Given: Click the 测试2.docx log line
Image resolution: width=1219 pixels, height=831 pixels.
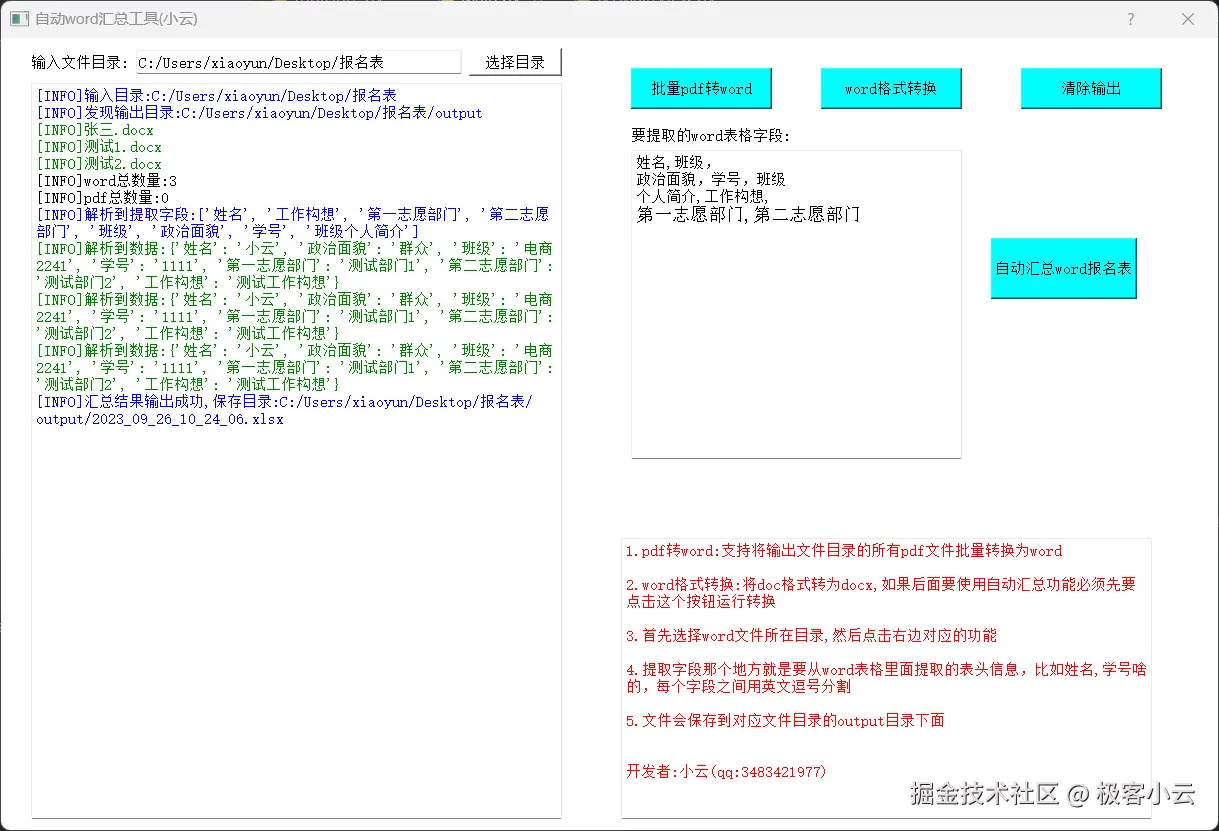Looking at the screenshot, I should [93, 163].
